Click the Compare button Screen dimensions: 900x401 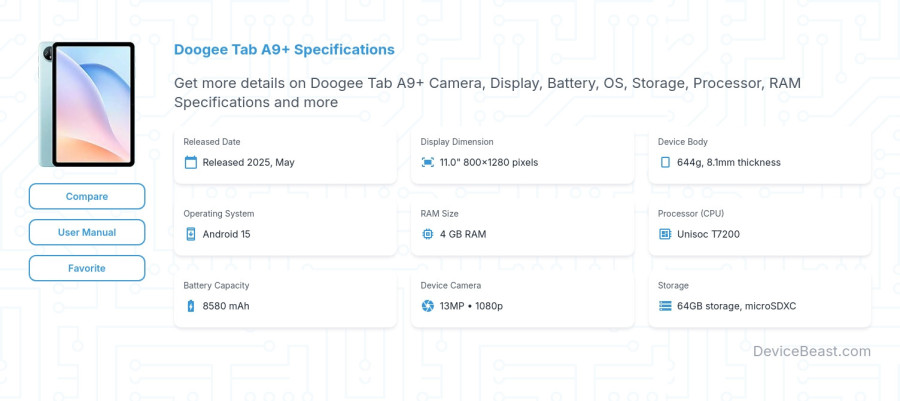[x=87, y=196]
